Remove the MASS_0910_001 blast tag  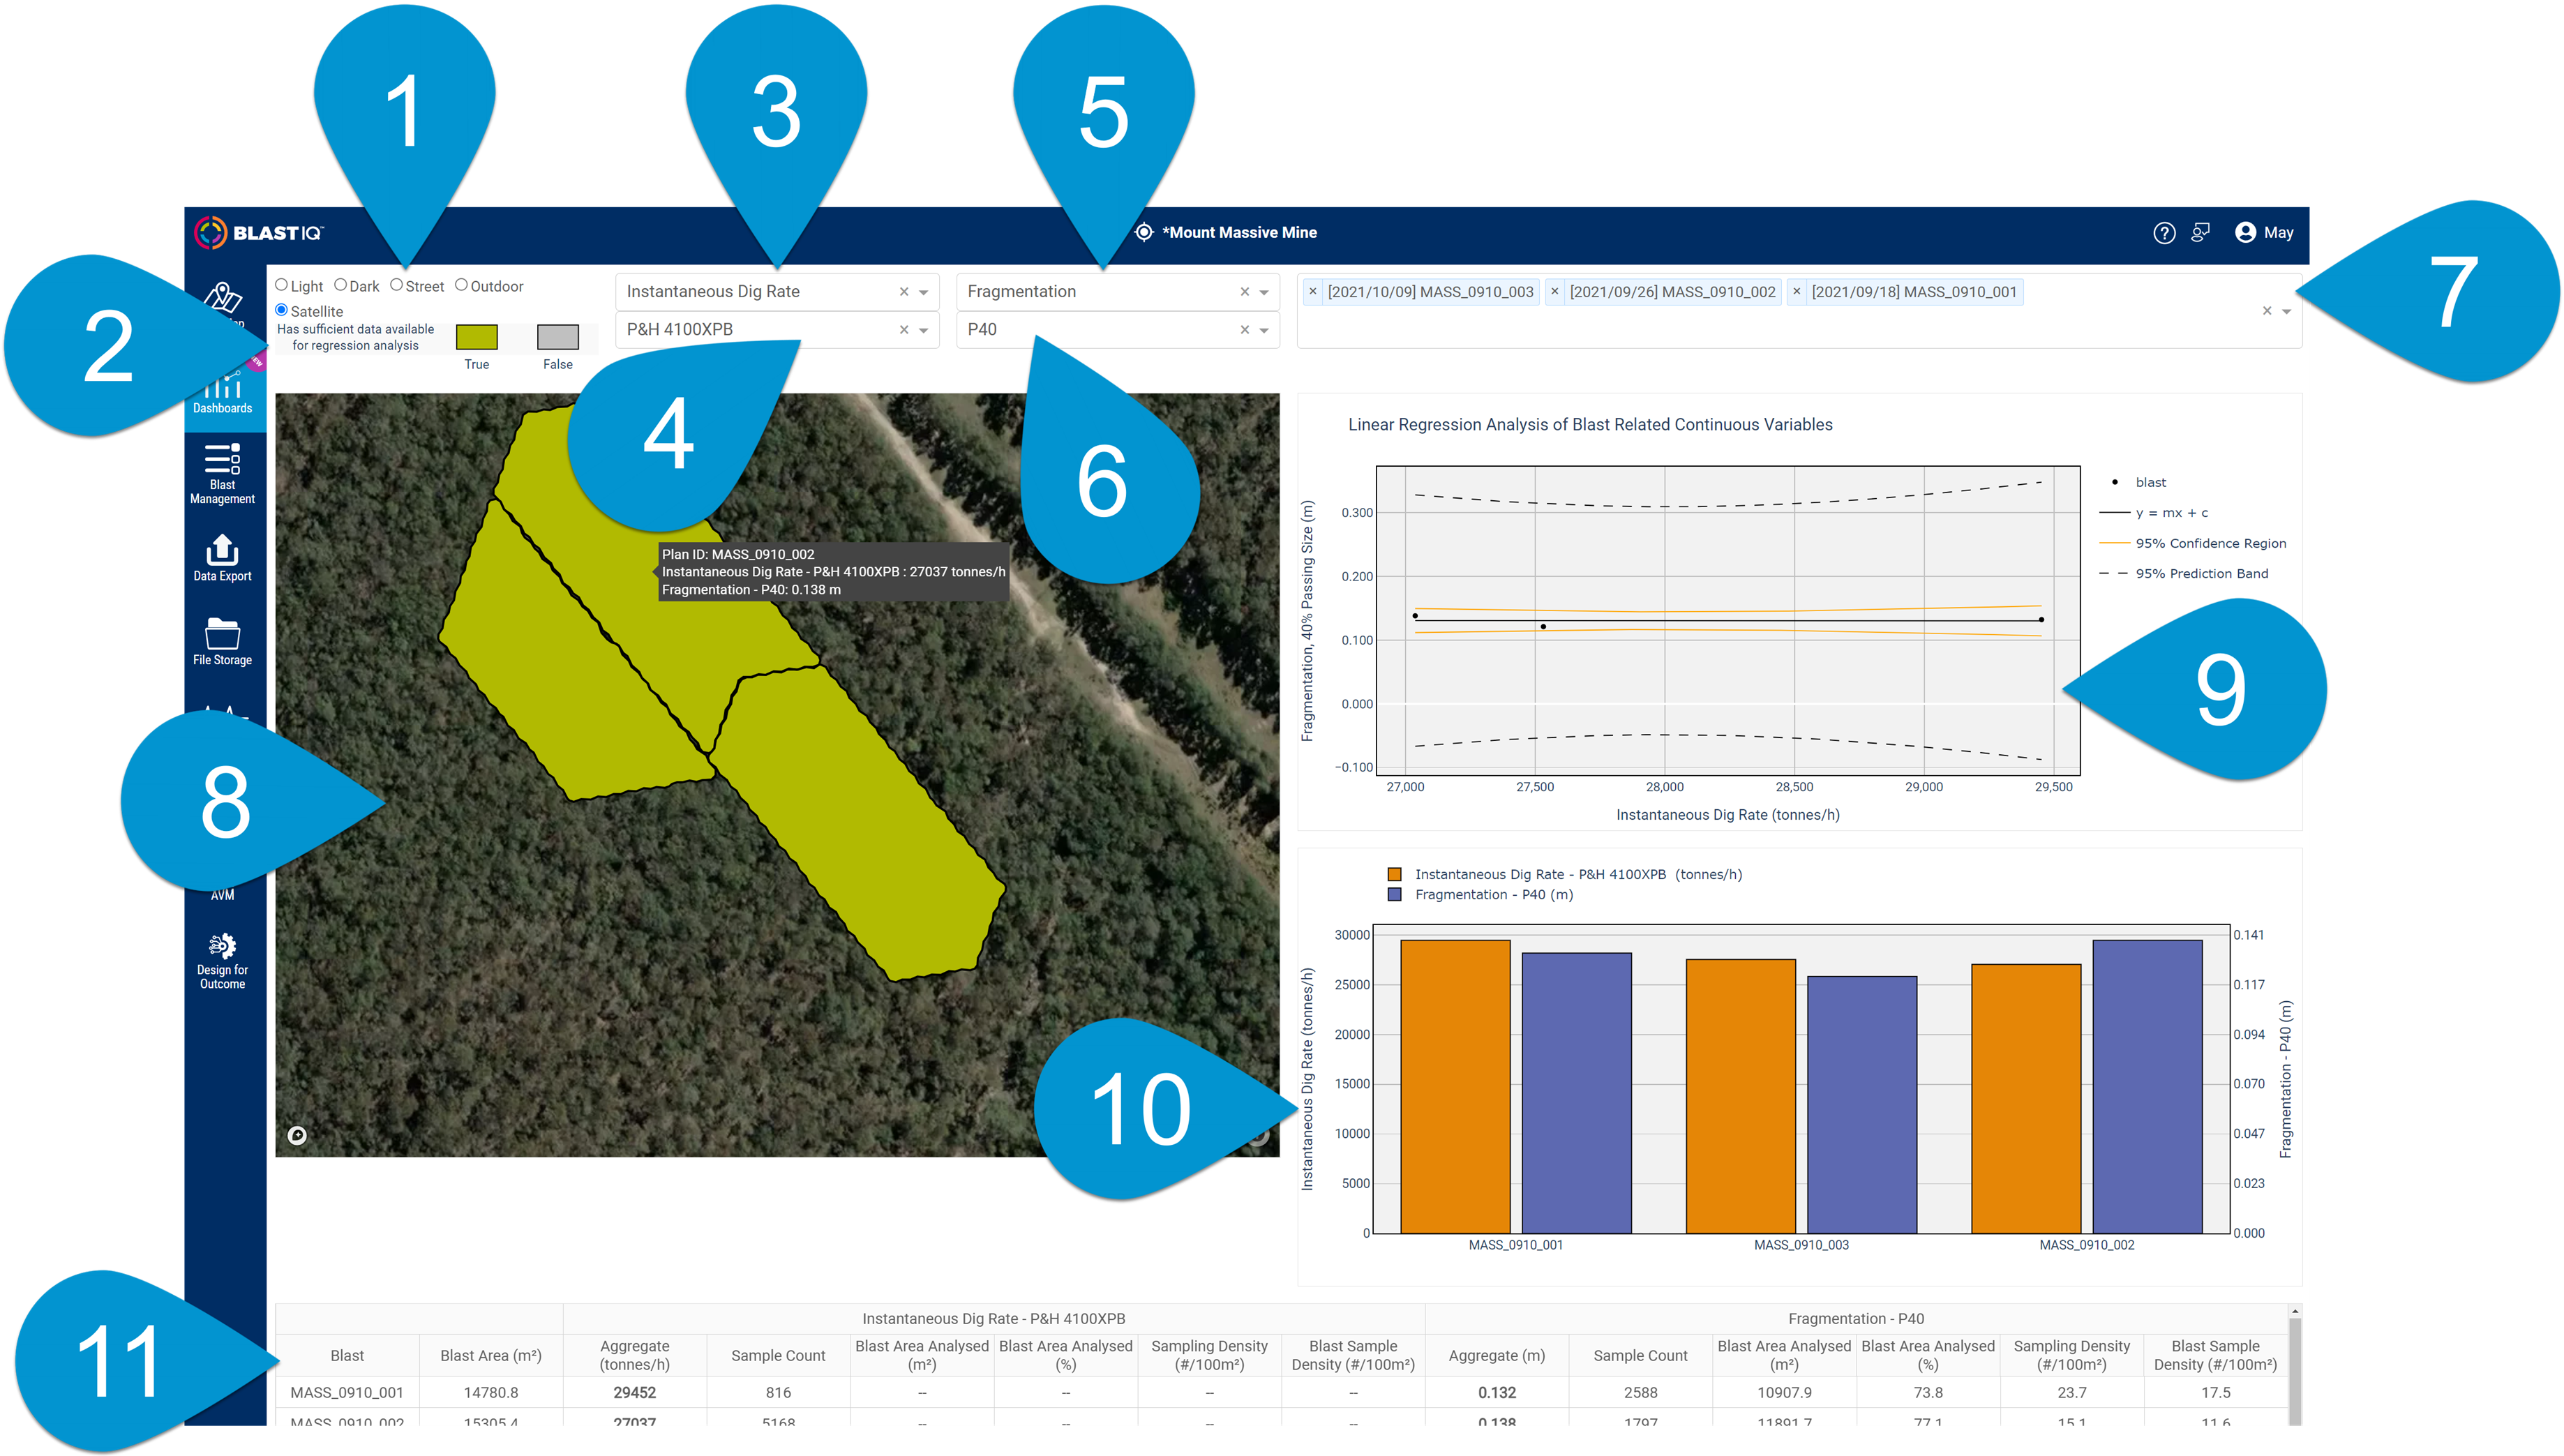1797,292
